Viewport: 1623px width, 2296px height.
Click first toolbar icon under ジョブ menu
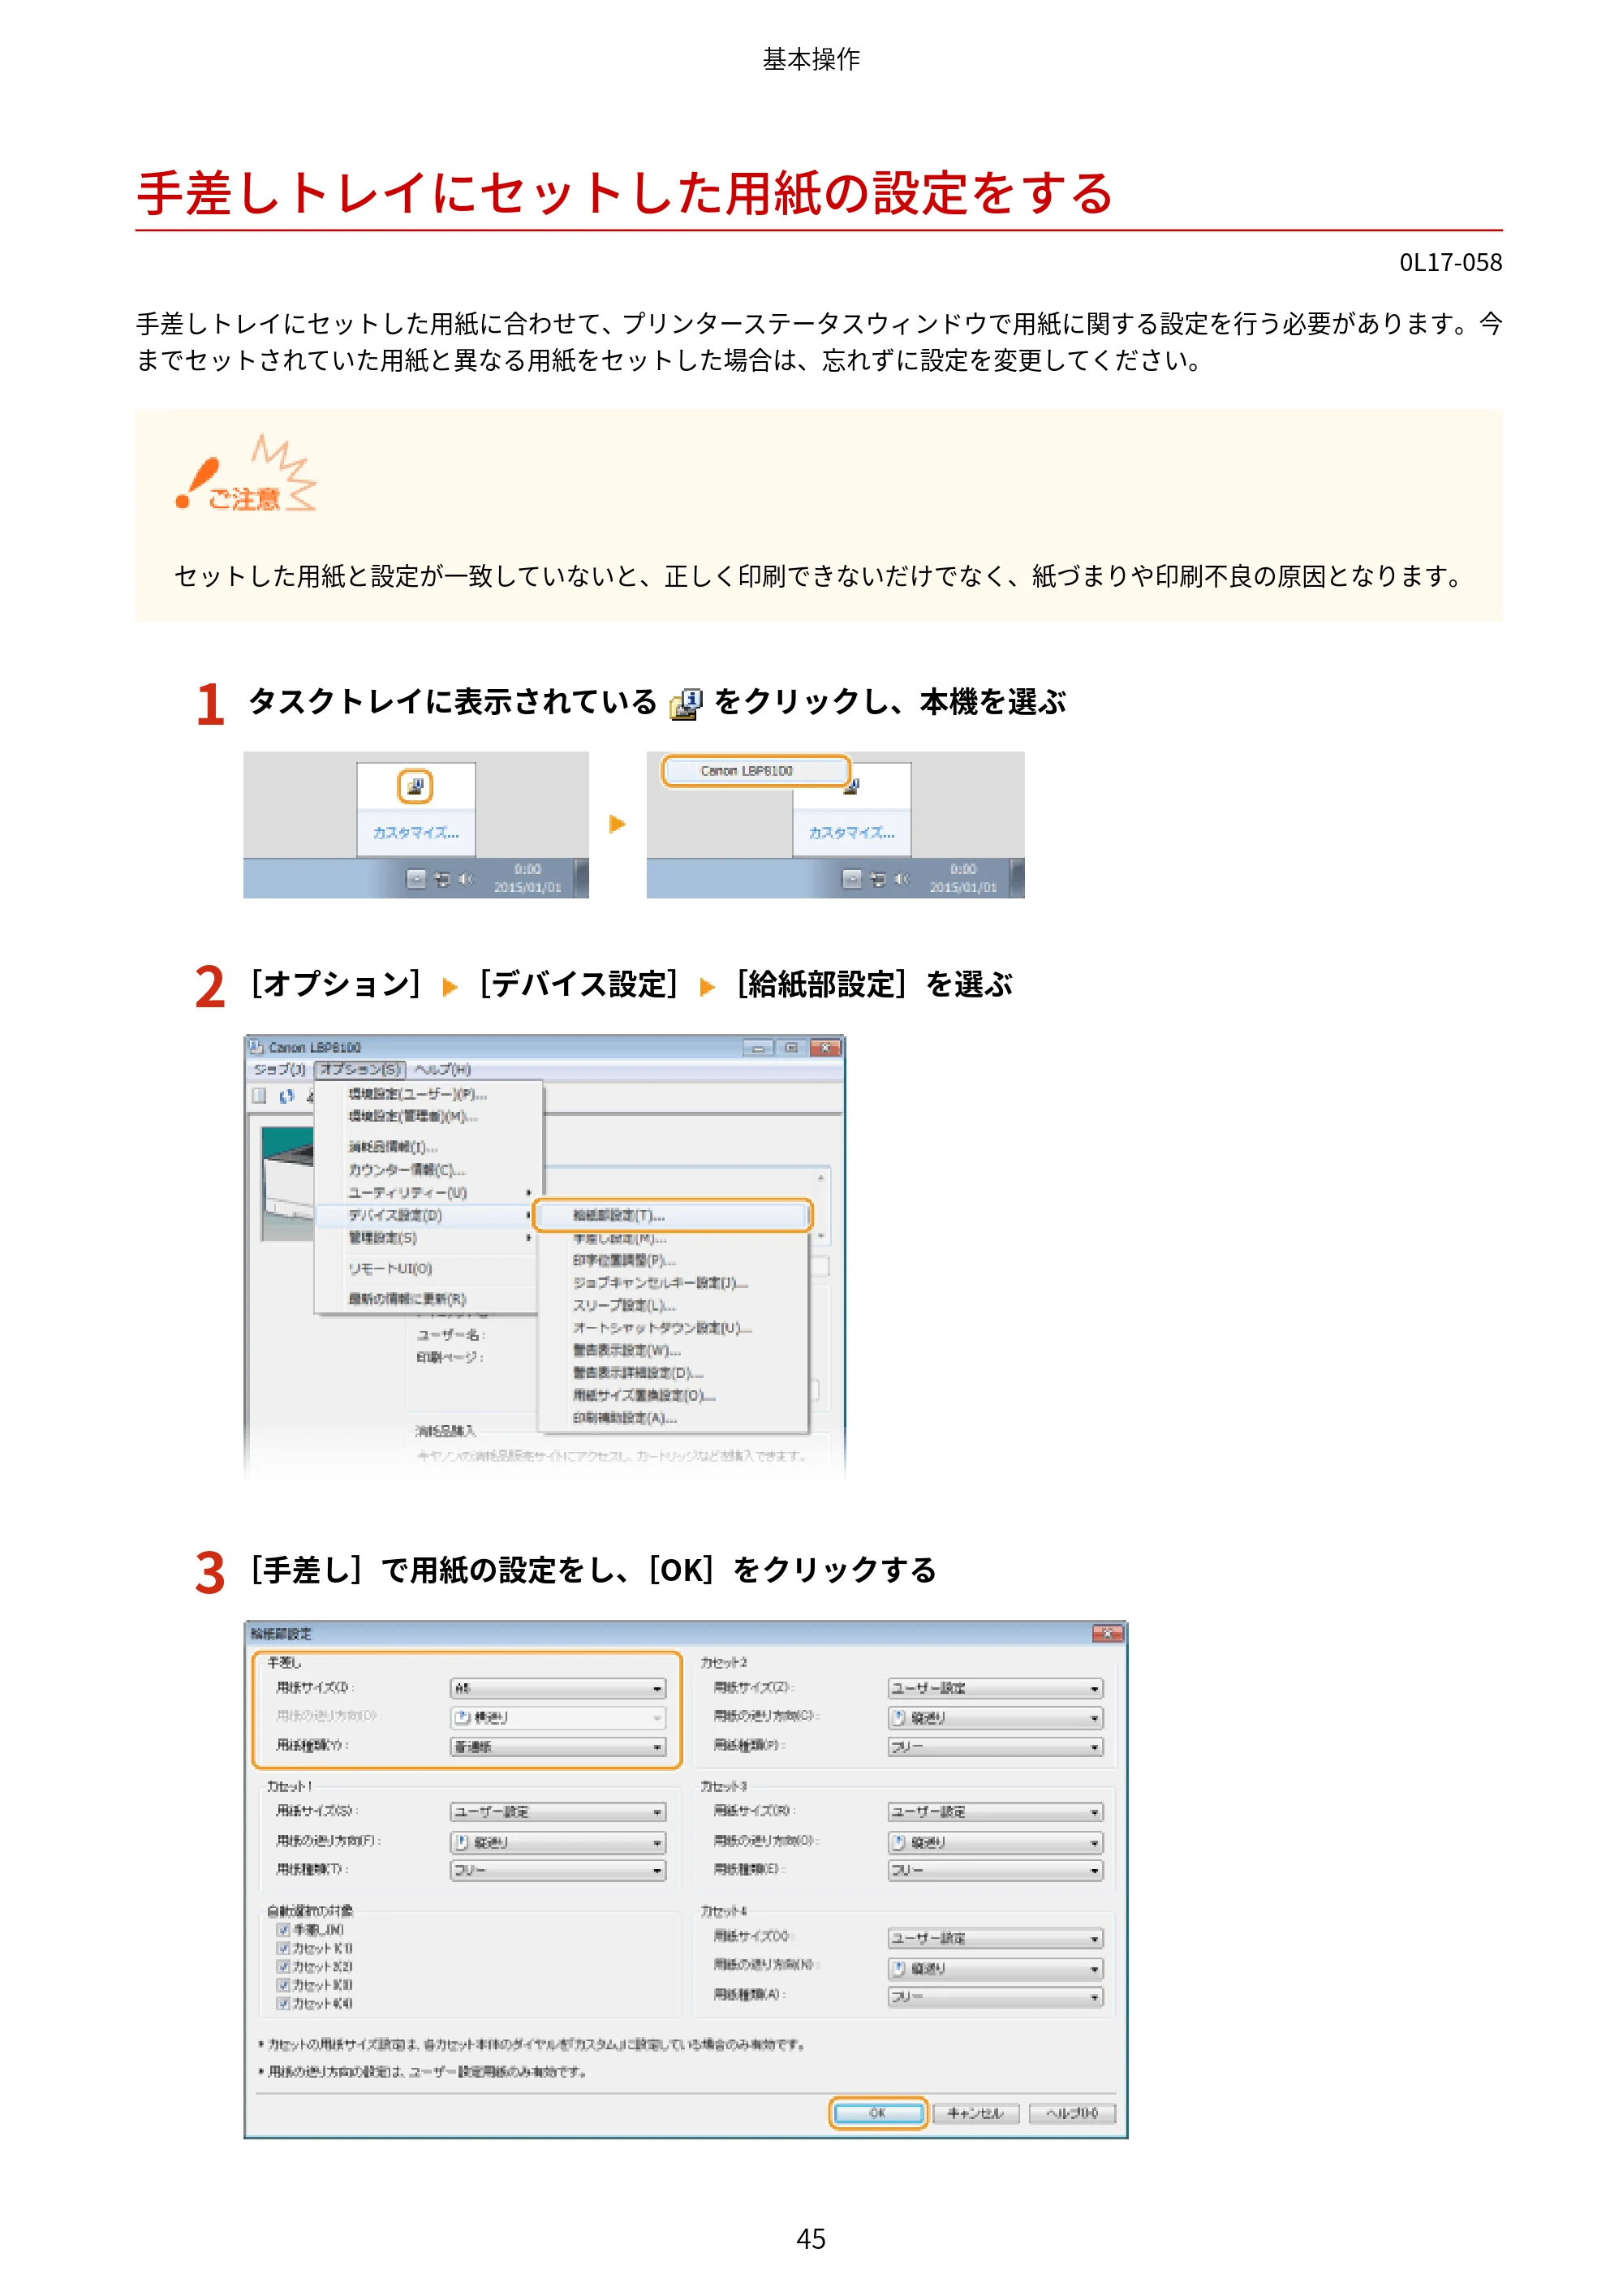pos(260,1096)
